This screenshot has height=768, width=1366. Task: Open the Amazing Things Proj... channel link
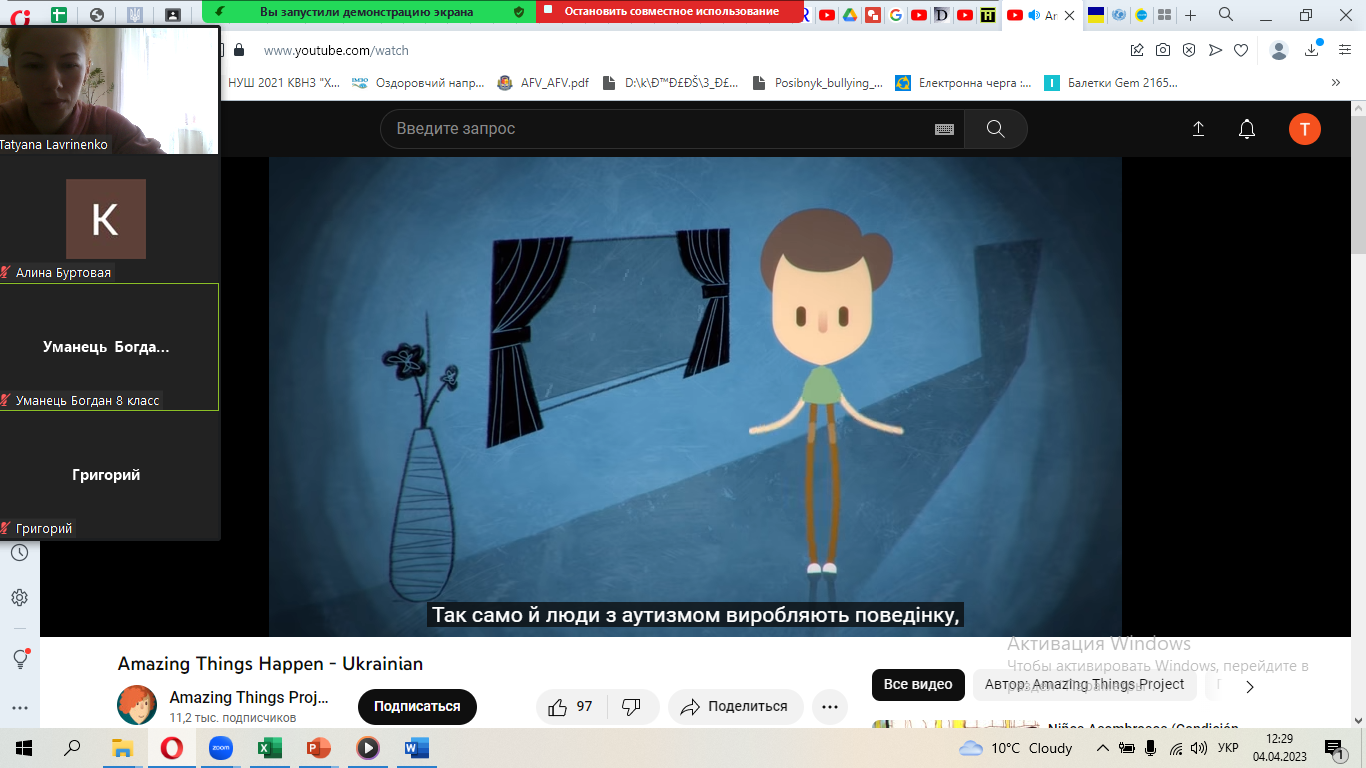click(x=249, y=697)
